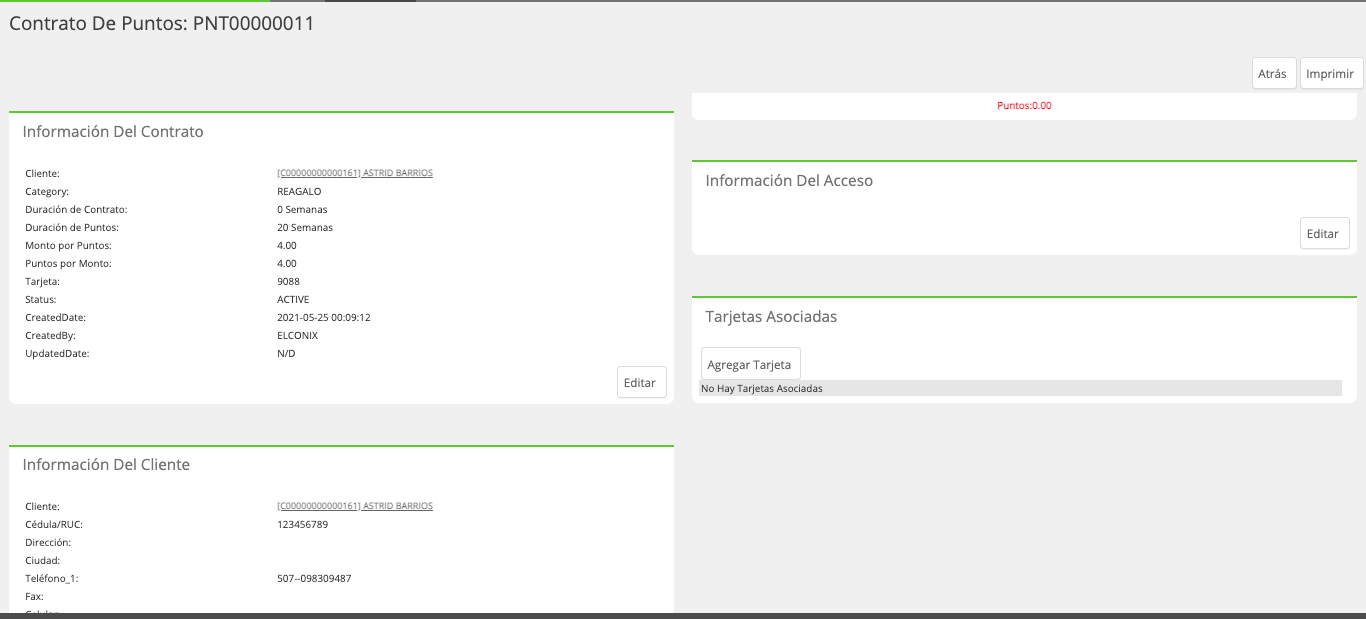The height and width of the screenshot is (619, 1366).
Task: Click Editar in Información Del Contrato panel
Action: pos(640,382)
